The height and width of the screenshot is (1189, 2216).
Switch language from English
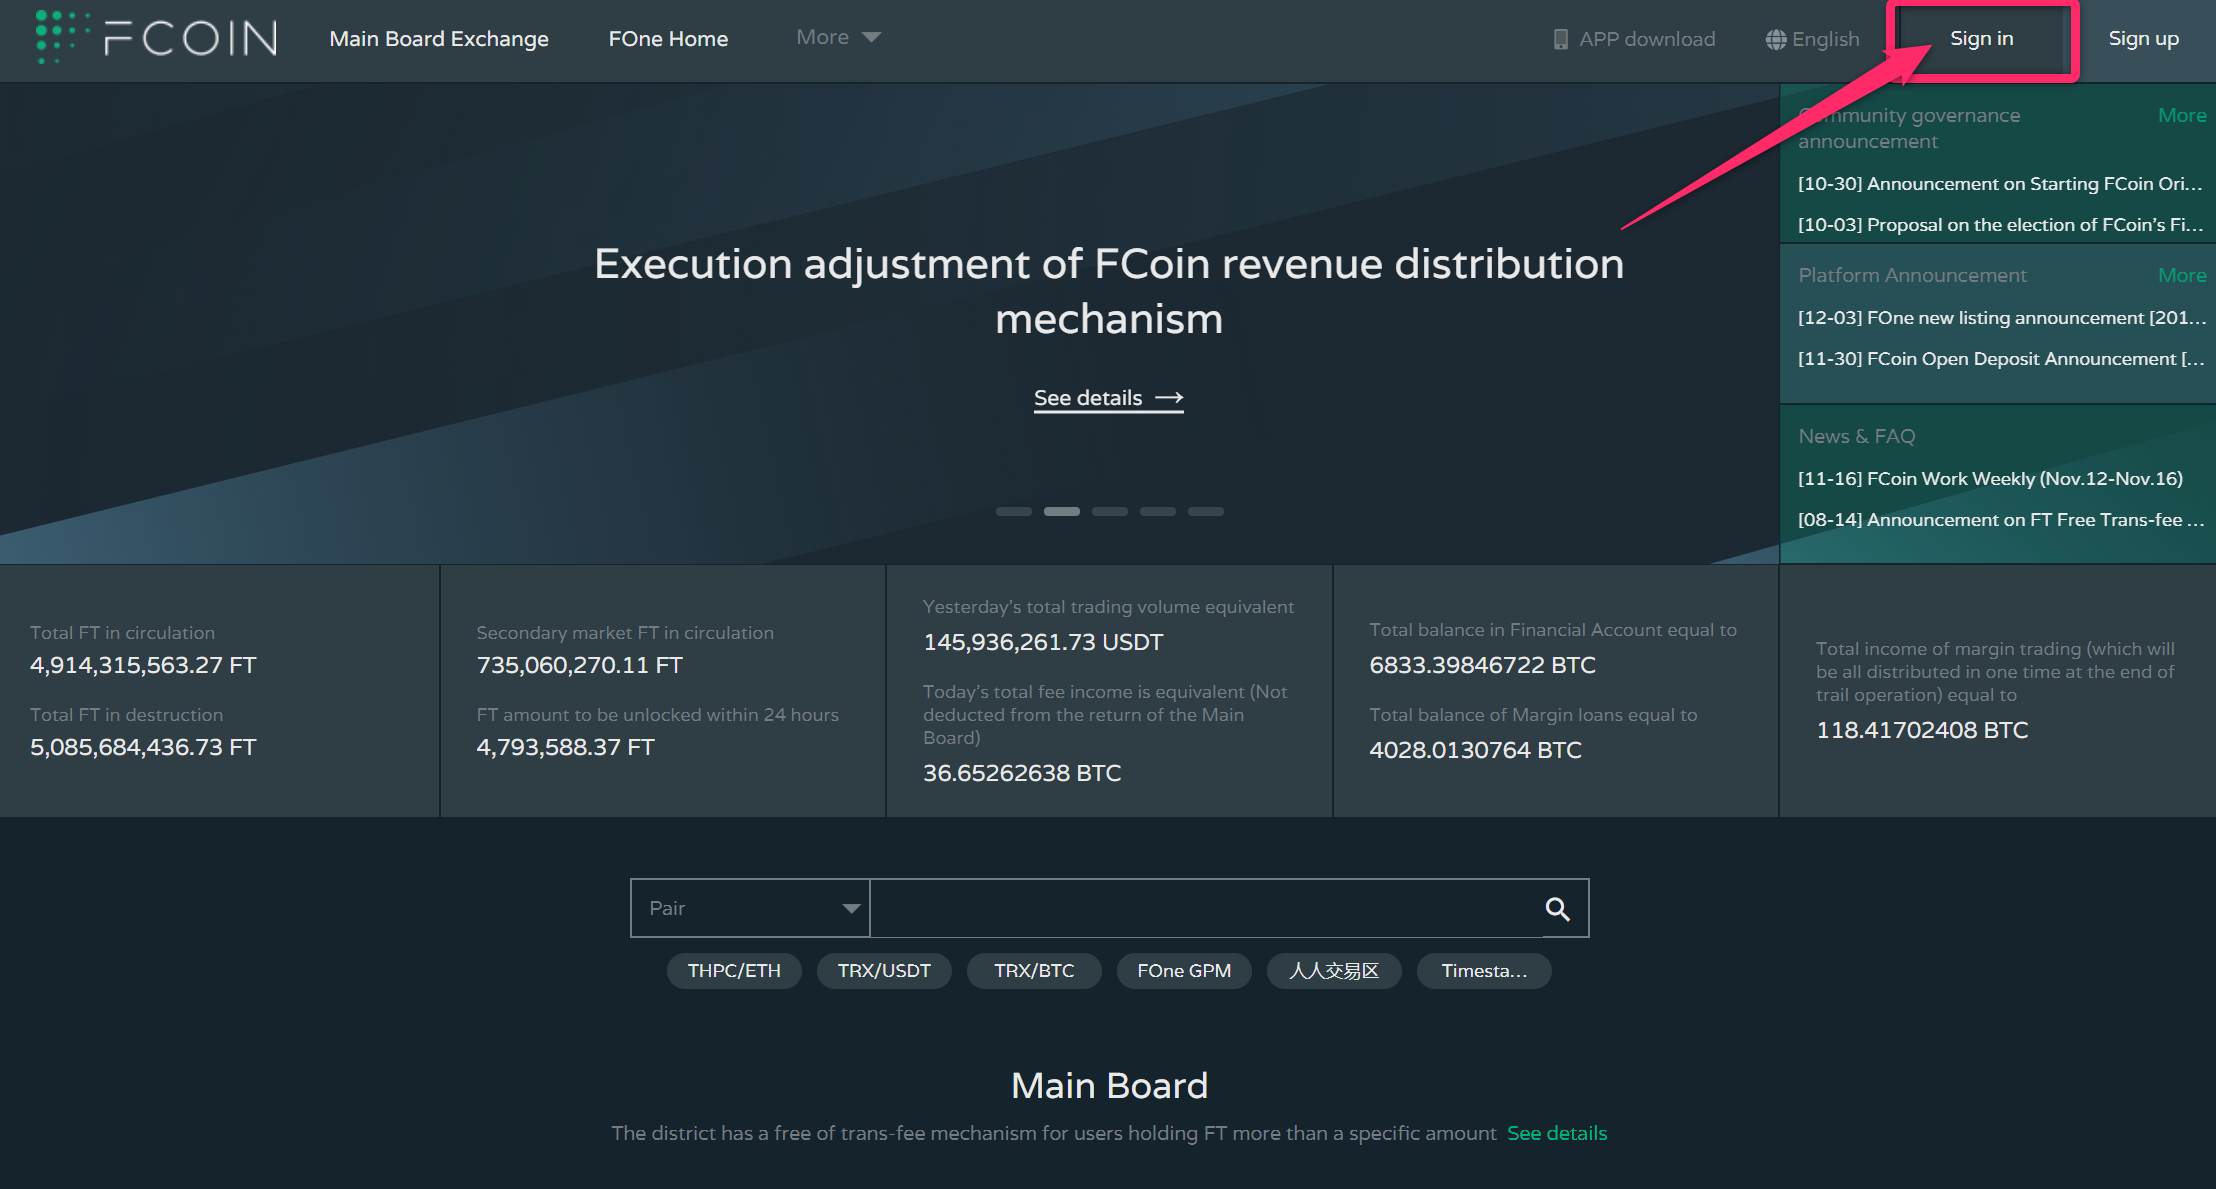[1825, 39]
